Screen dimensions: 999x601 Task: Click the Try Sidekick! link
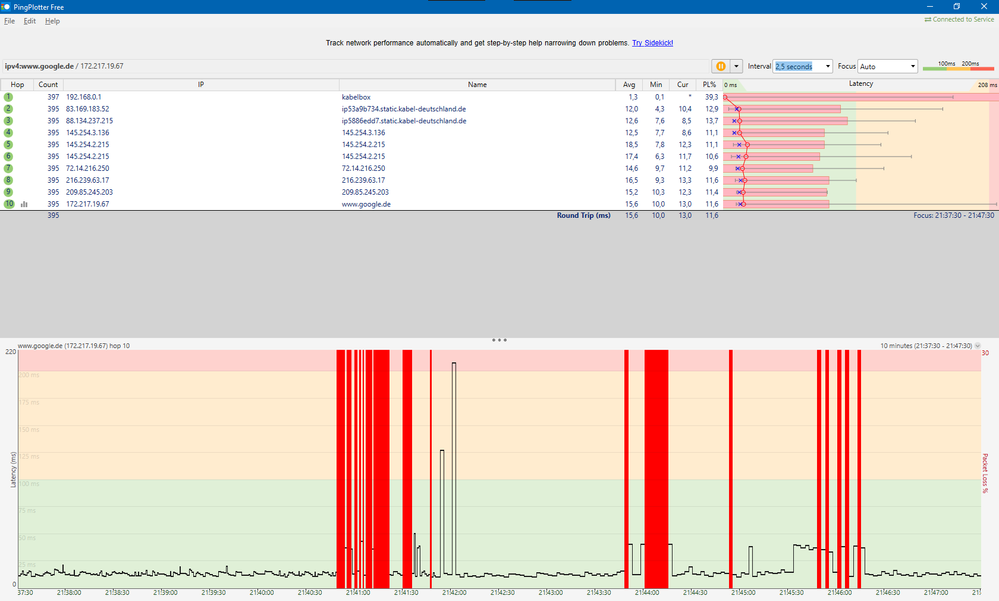click(652, 43)
